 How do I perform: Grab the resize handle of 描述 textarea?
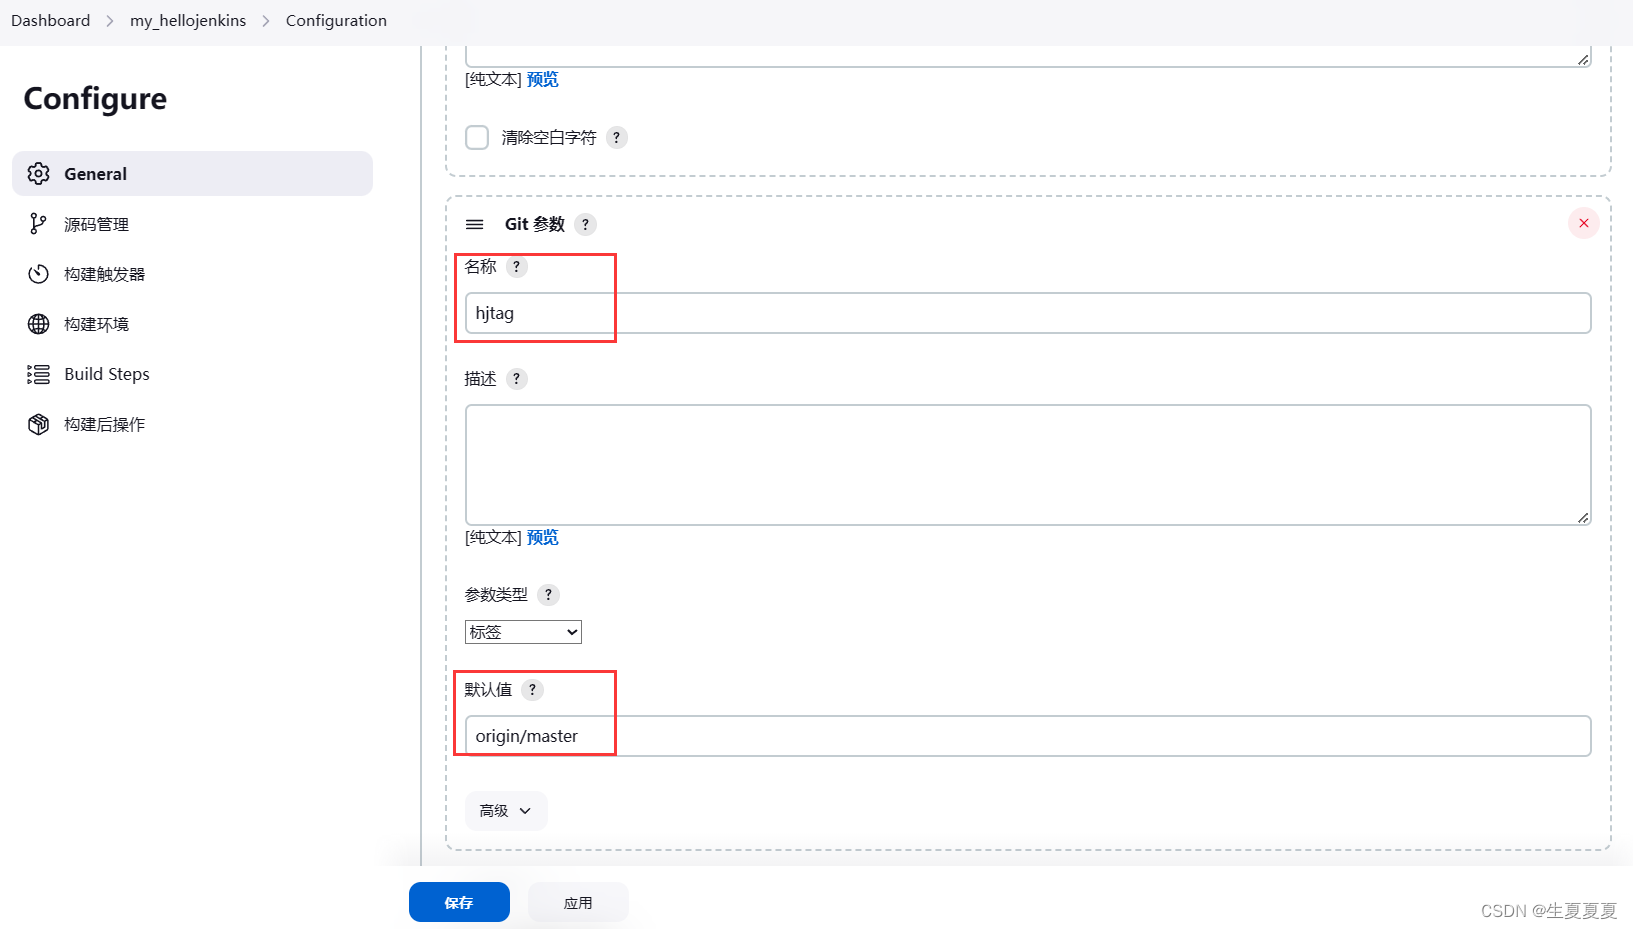[1583, 517]
